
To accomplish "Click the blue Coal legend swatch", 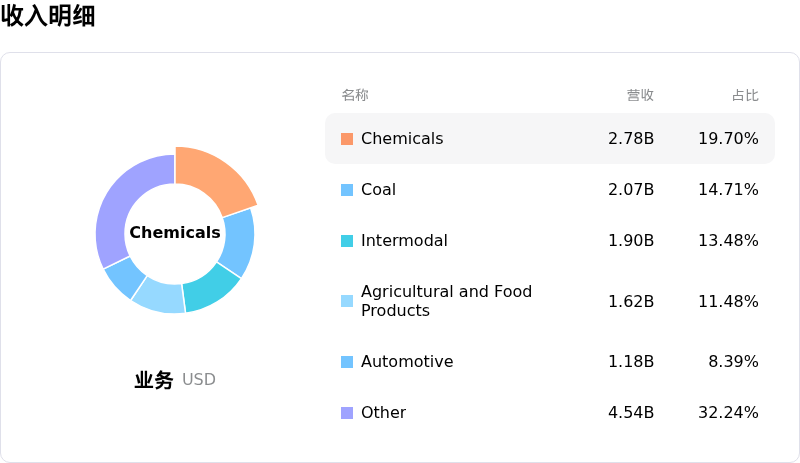I will click(347, 190).
